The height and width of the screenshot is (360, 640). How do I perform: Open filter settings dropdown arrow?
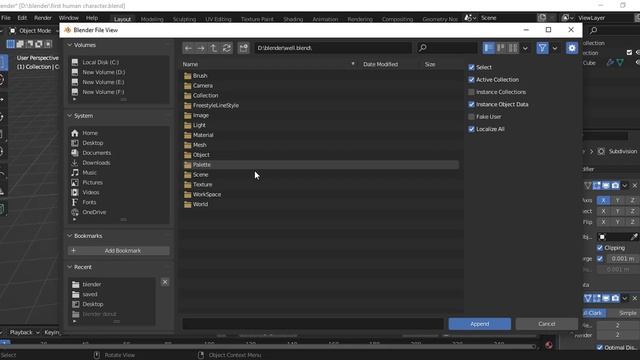(555, 48)
